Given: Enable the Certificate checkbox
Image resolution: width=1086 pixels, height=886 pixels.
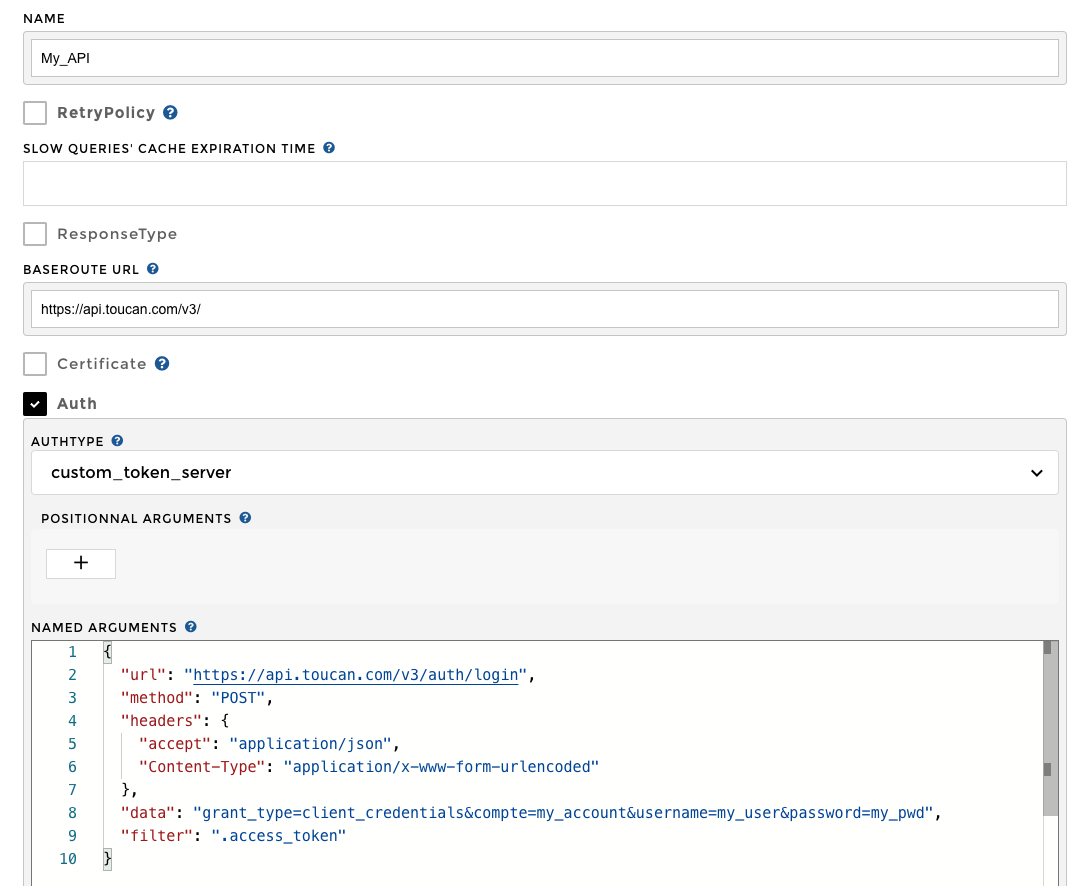Looking at the screenshot, I should coord(35,364).
